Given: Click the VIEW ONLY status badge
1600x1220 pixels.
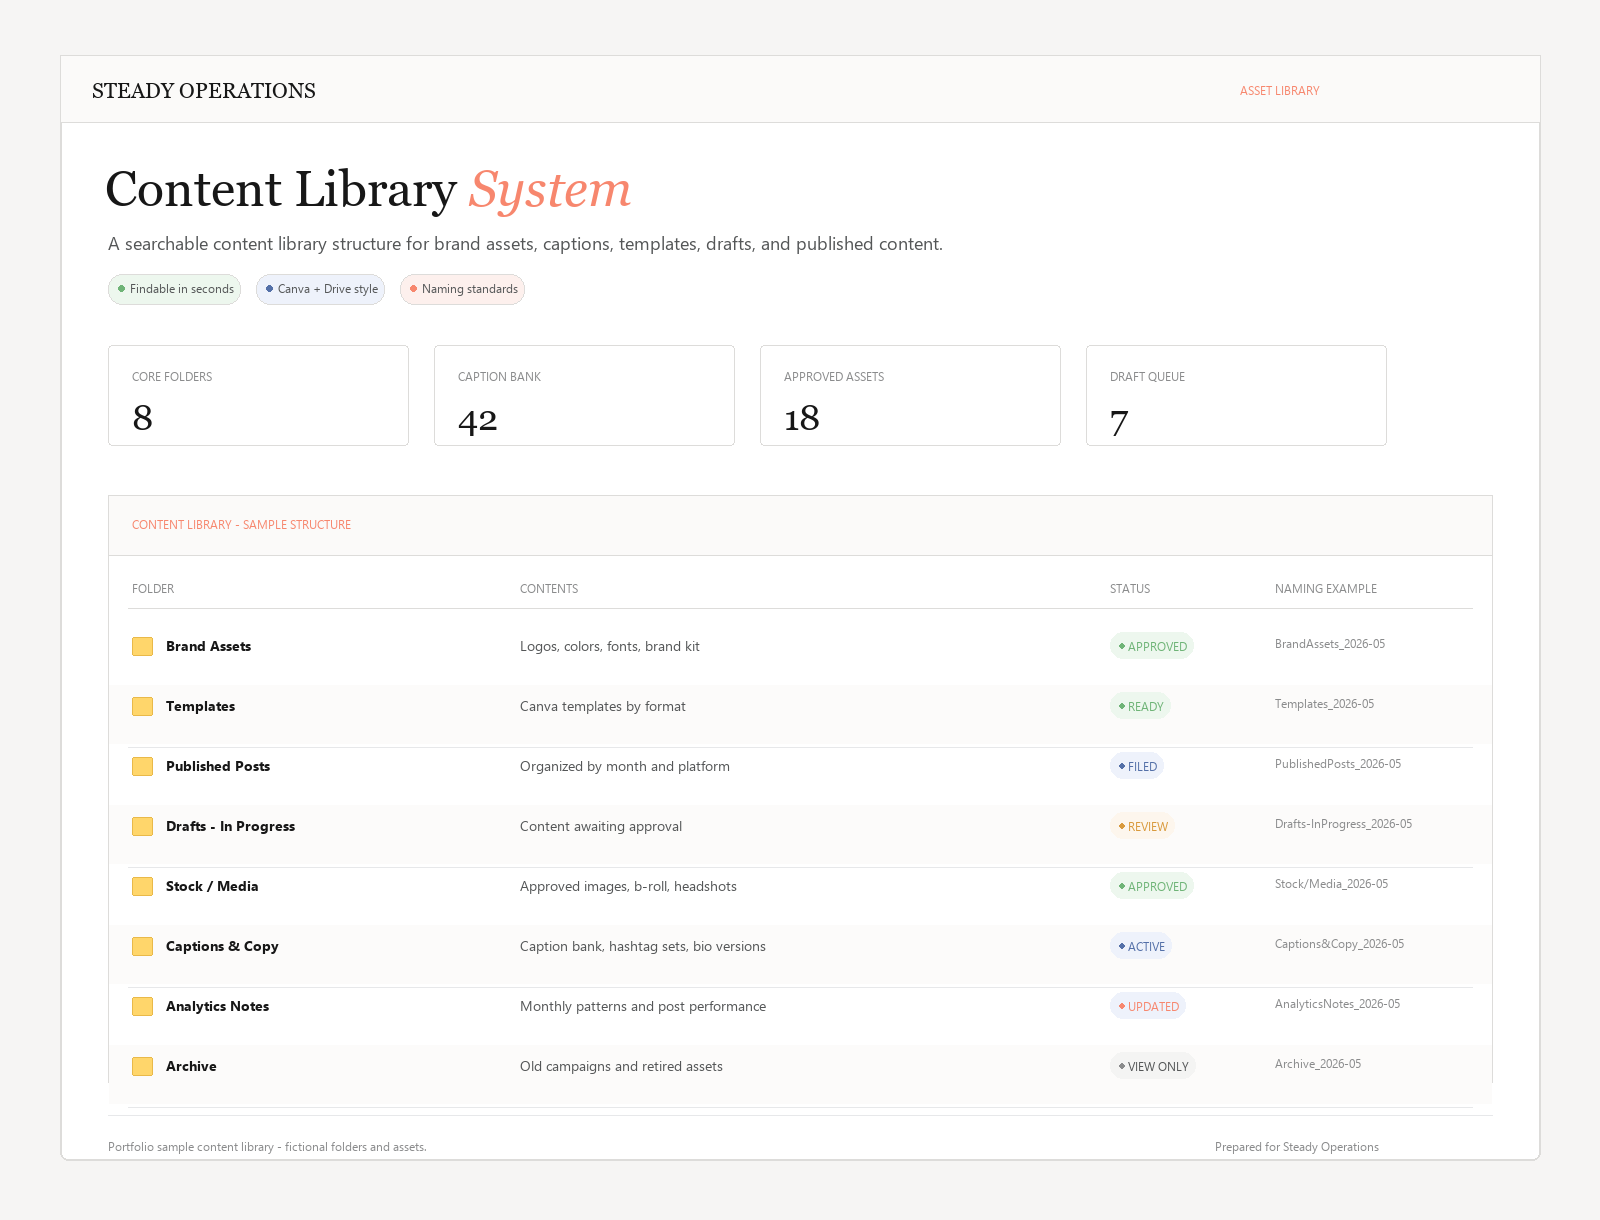Looking at the screenshot, I should 1153,1067.
